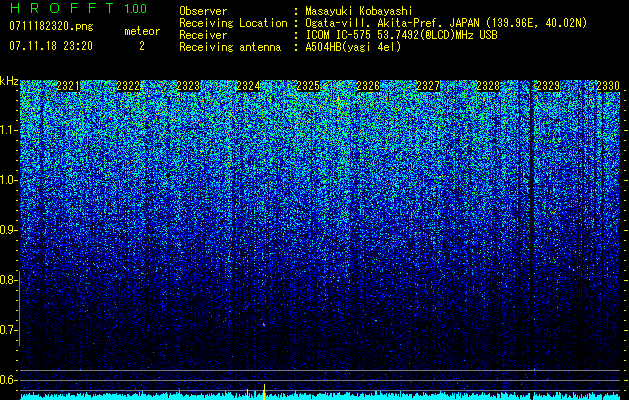Click the Receiving Location label
The height and width of the screenshot is (400, 629).
(x=233, y=23)
